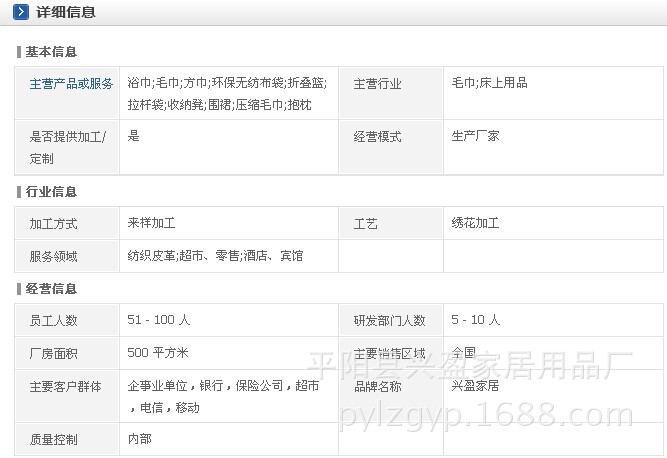Click the 兴盈家居 brand name value
Screen dimensions: 667x458
pos(477,385)
